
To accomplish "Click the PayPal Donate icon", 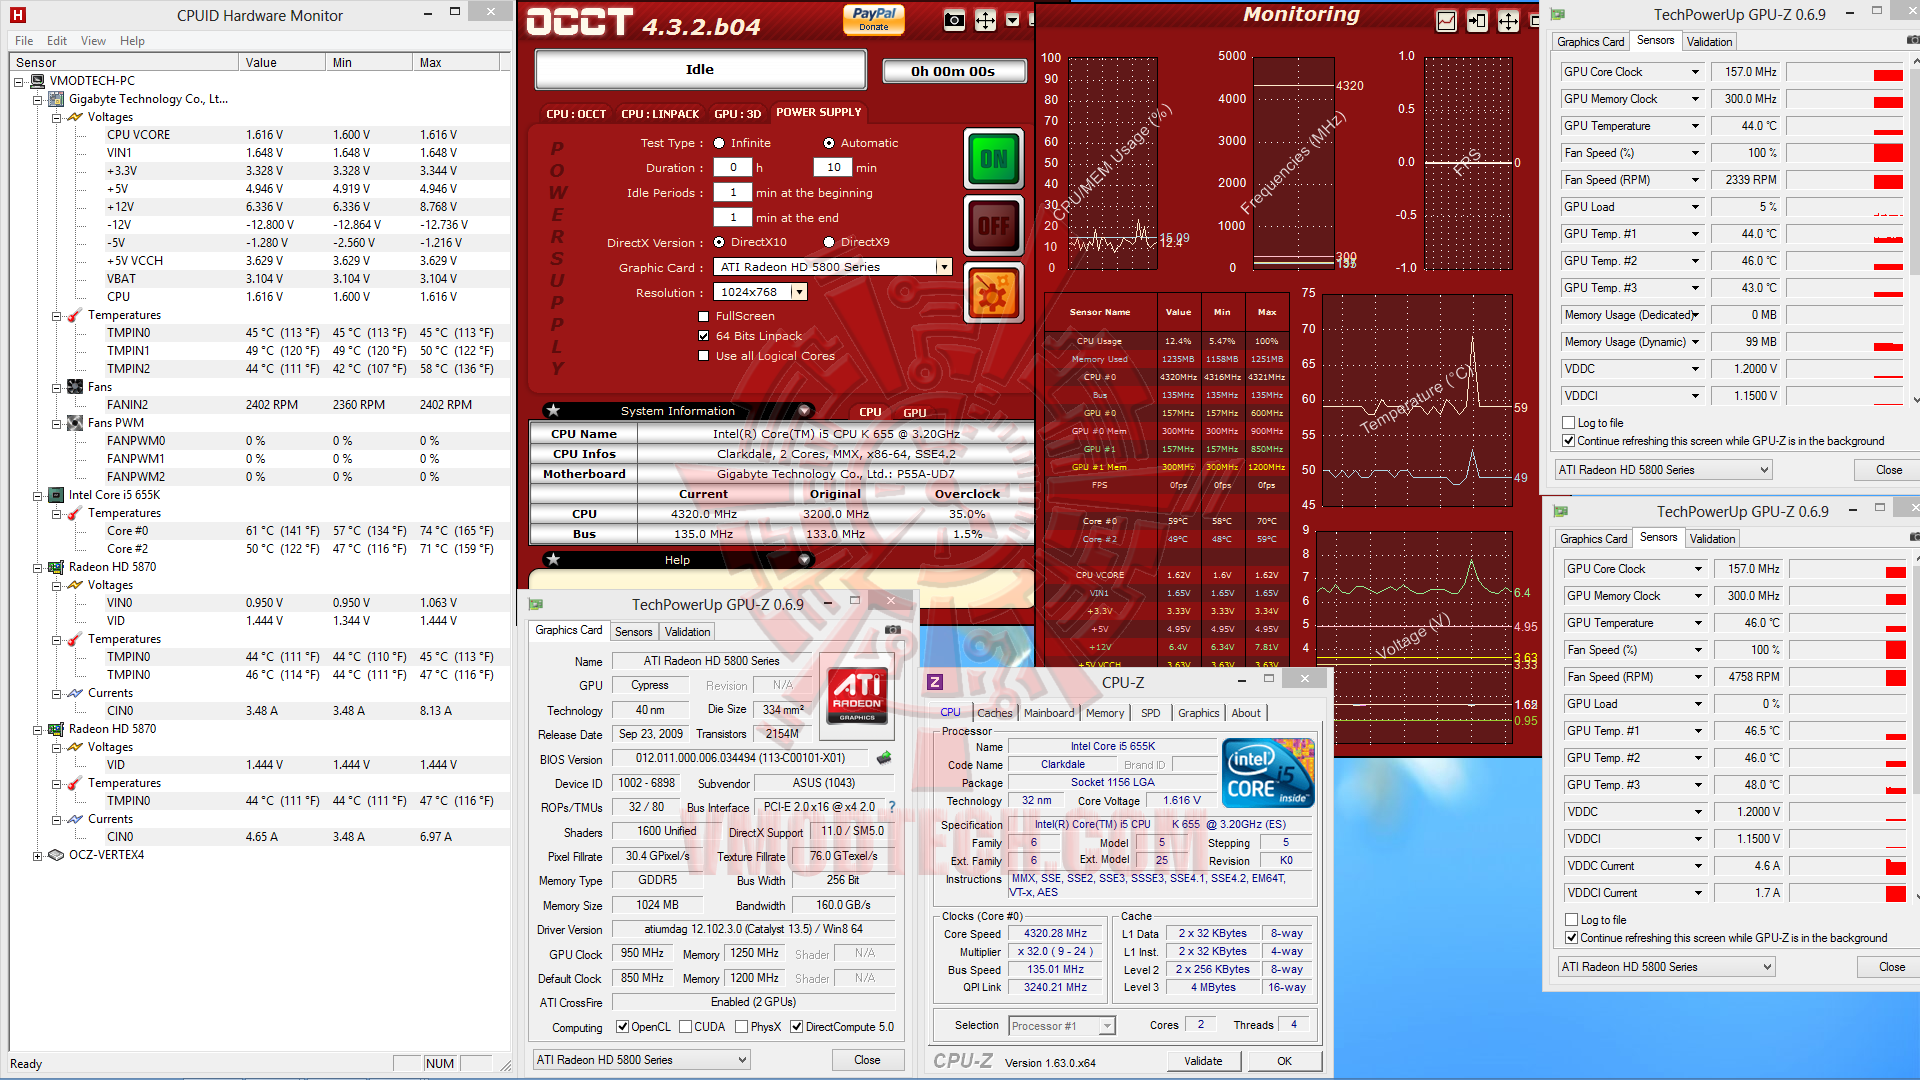I will pyautogui.click(x=874, y=19).
